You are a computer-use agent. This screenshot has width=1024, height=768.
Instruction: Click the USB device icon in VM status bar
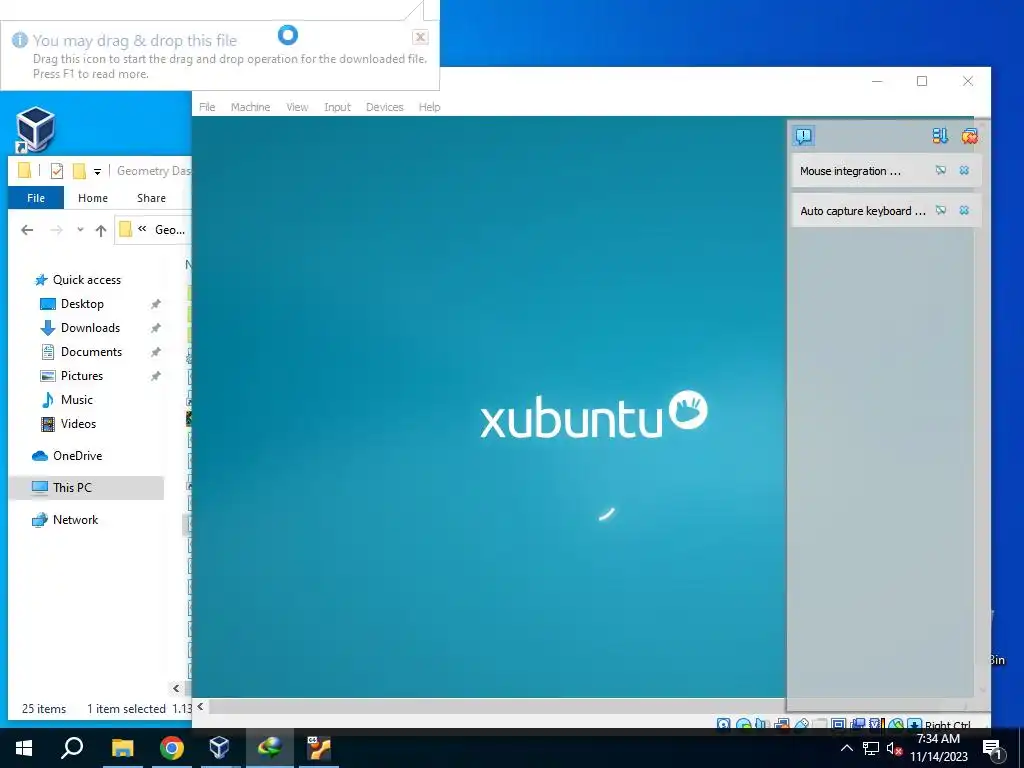801,724
